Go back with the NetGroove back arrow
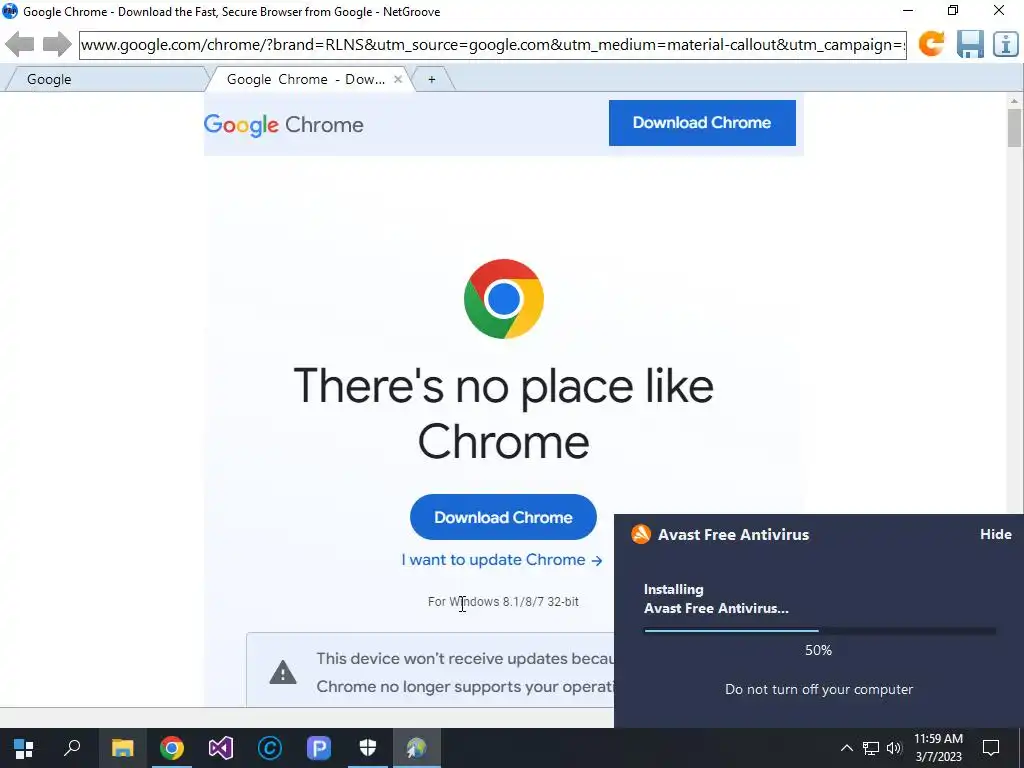This screenshot has height=768, width=1024. click(x=20, y=44)
